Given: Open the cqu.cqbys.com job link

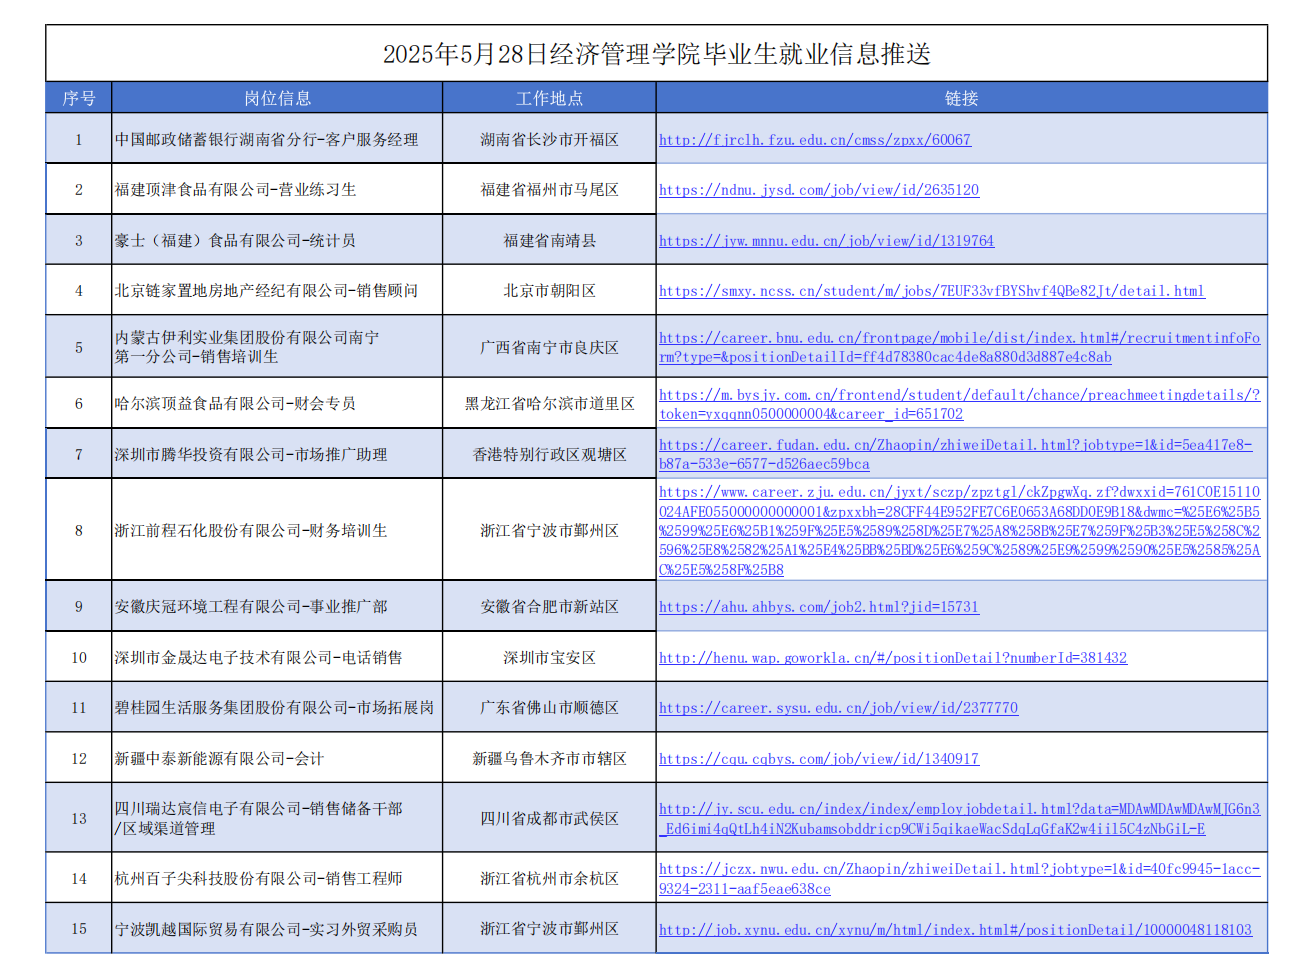Looking at the screenshot, I should [818, 759].
